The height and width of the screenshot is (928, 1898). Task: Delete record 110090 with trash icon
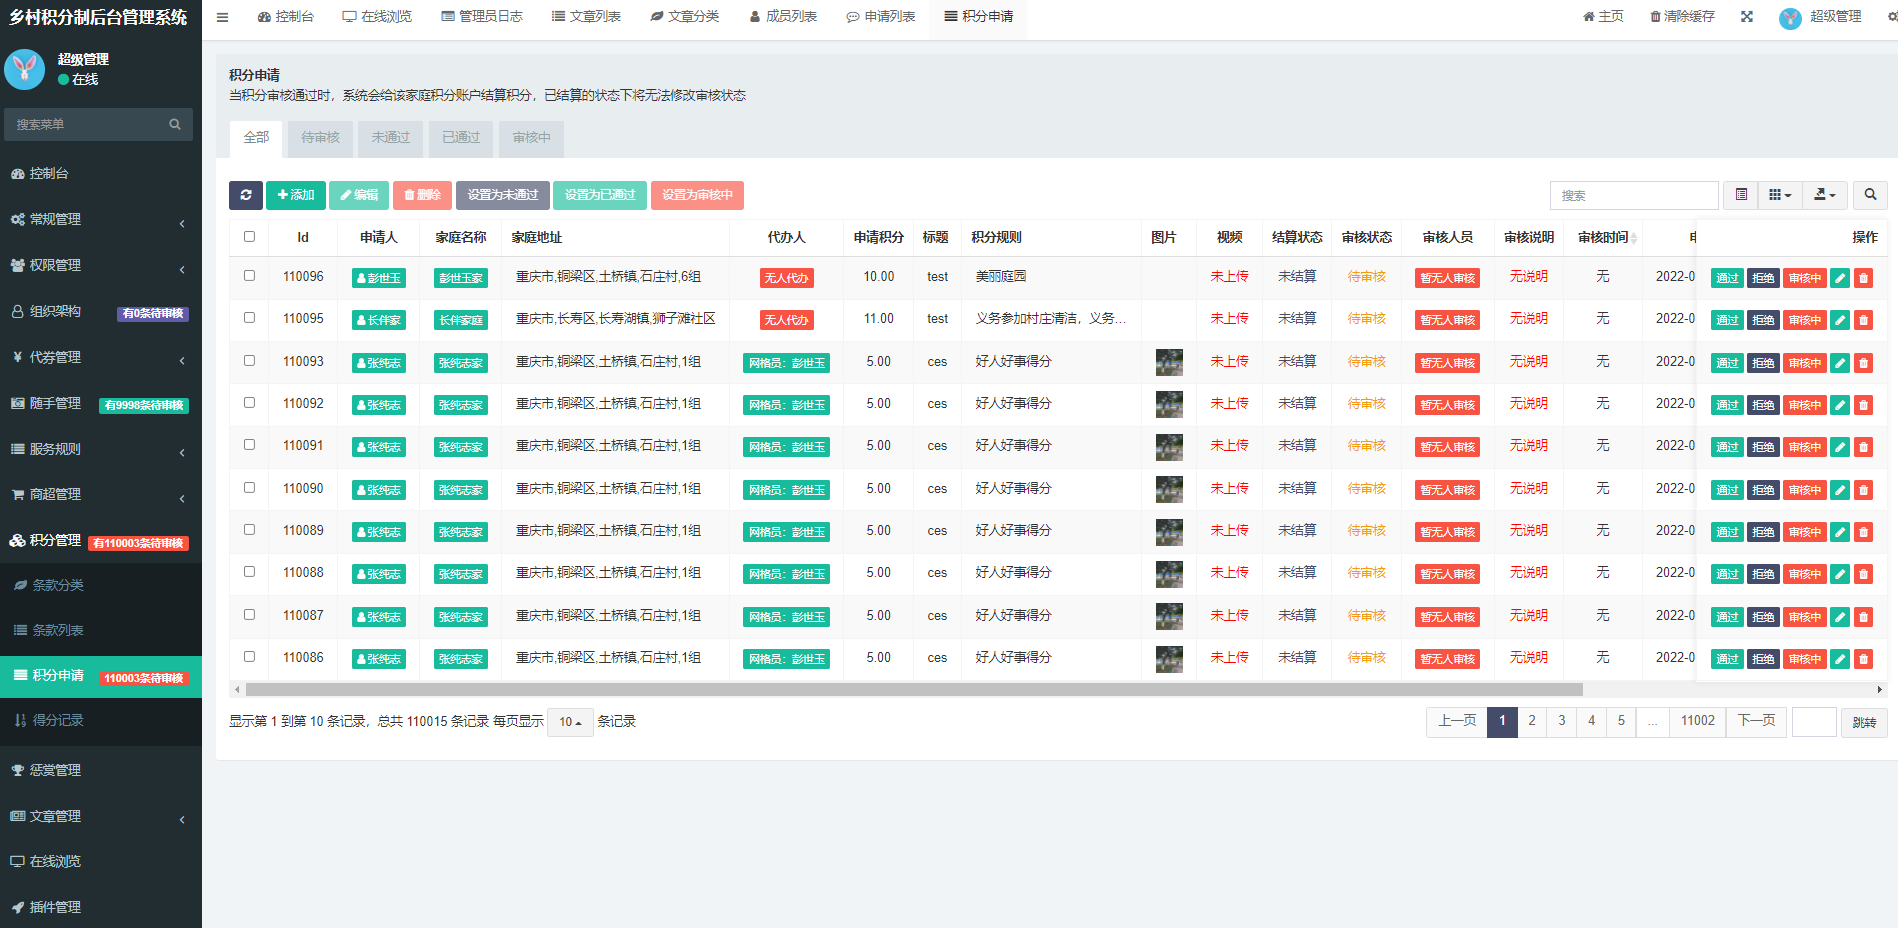[1863, 490]
